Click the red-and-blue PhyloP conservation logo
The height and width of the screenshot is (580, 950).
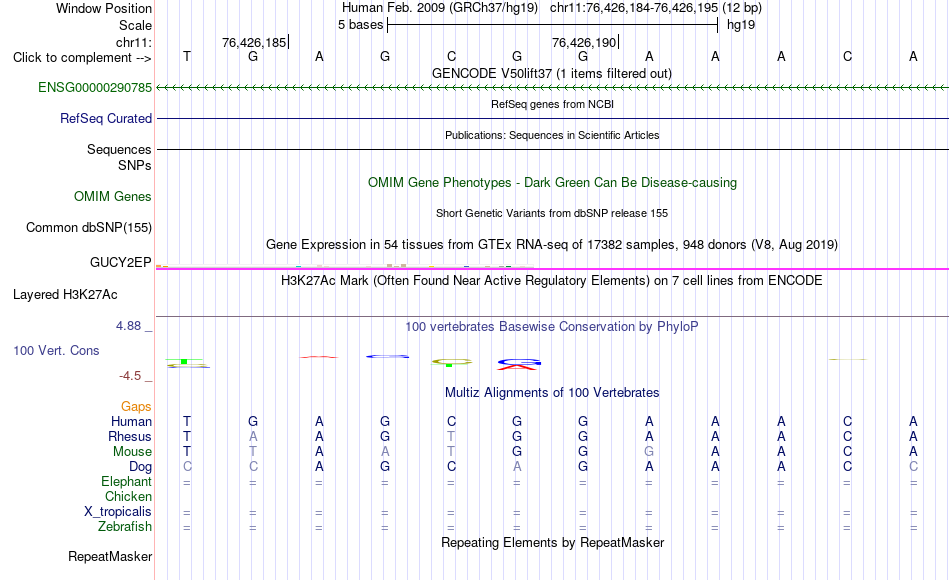(x=519, y=364)
